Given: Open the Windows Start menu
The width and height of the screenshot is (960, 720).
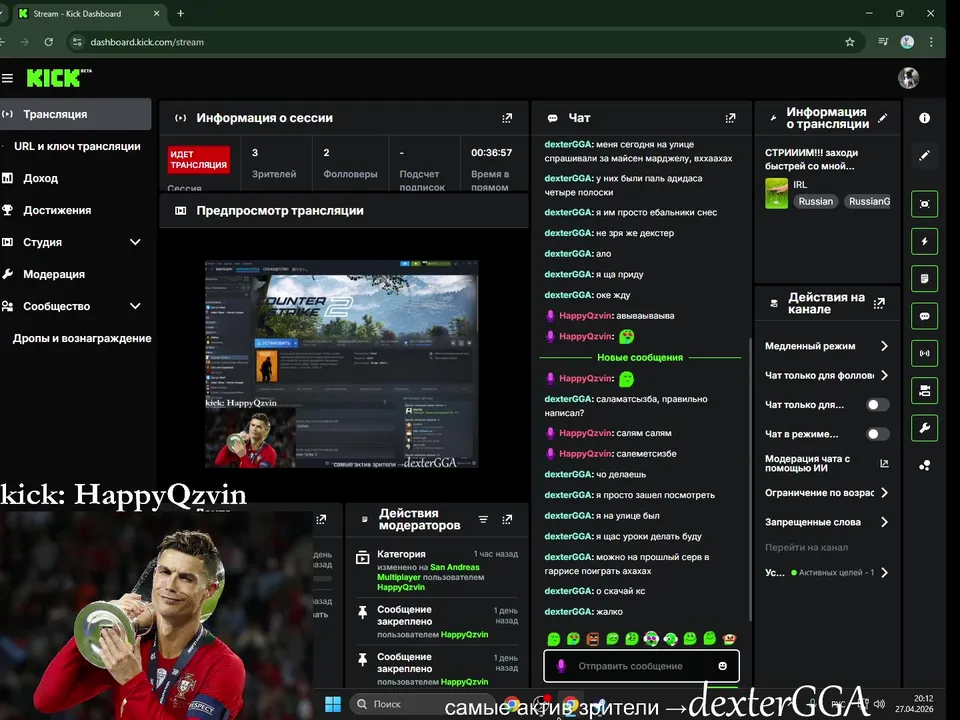Looking at the screenshot, I should 332,704.
